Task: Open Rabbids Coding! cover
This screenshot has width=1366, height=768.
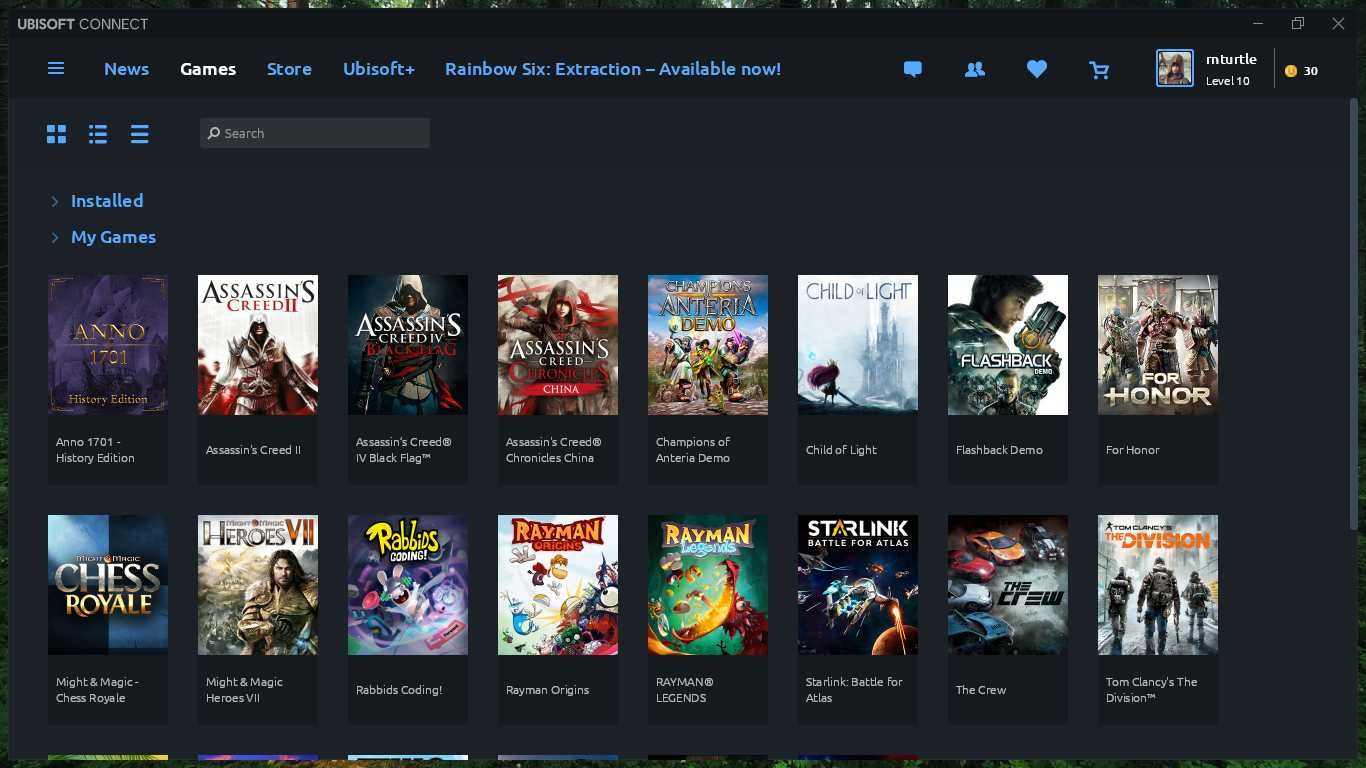Action: tap(408, 585)
